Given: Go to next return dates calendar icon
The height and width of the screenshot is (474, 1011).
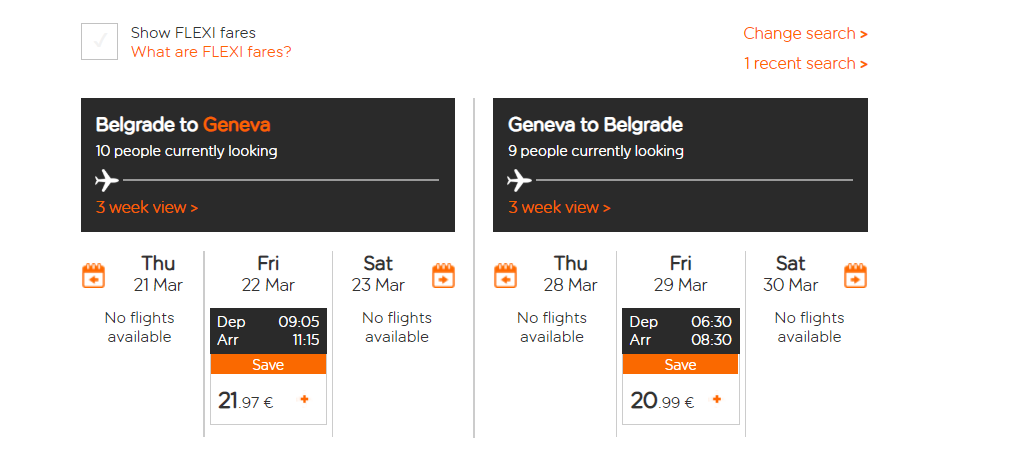Looking at the screenshot, I should click(856, 275).
